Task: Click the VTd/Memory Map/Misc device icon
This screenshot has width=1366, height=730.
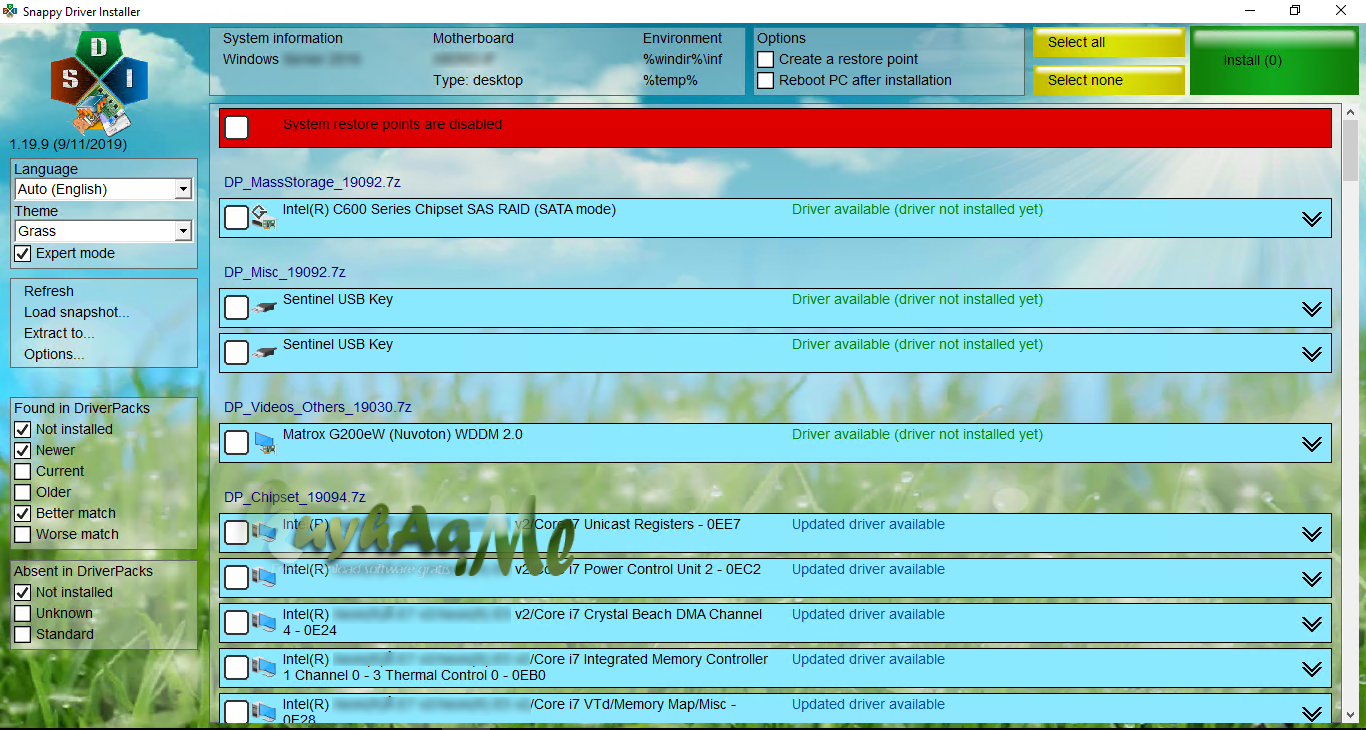Action: click(264, 712)
